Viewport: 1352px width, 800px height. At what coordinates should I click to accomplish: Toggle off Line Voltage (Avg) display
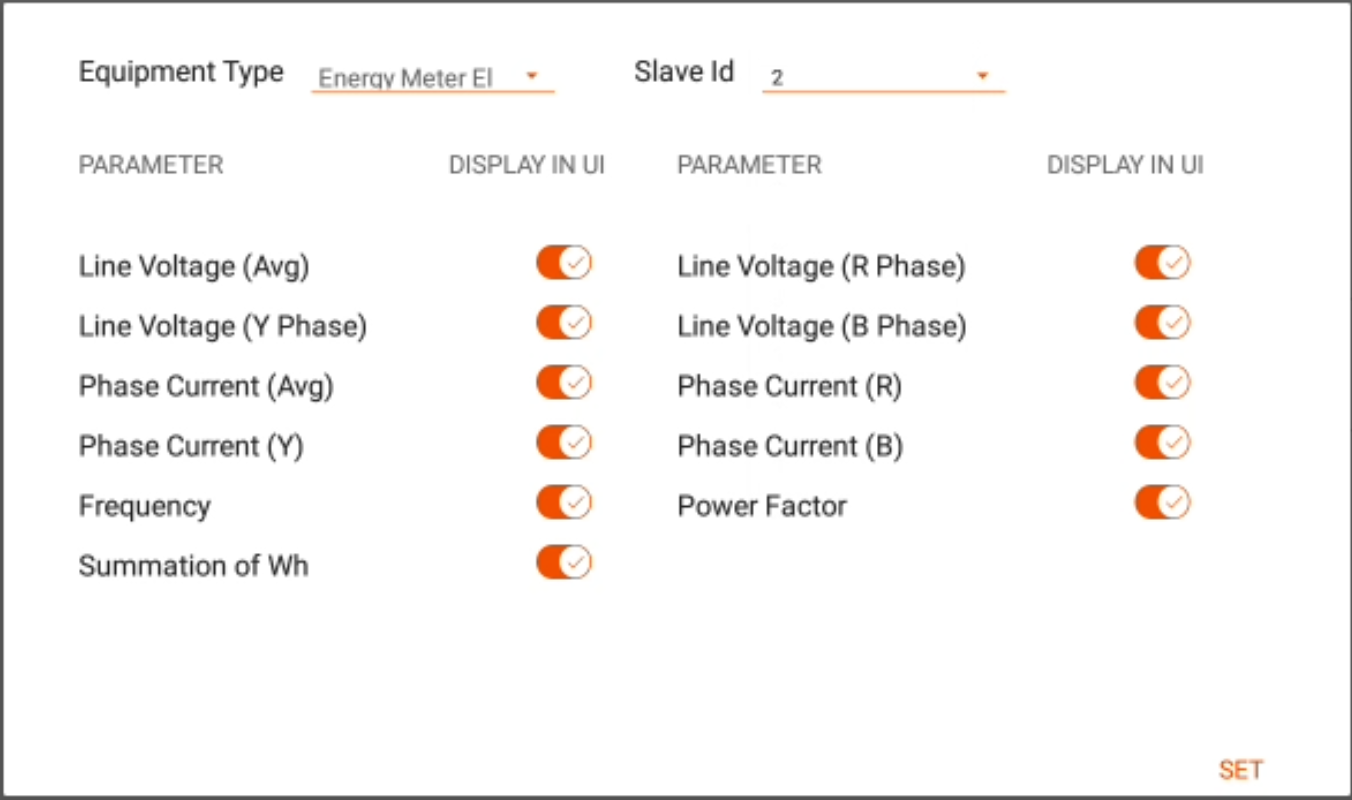point(564,263)
